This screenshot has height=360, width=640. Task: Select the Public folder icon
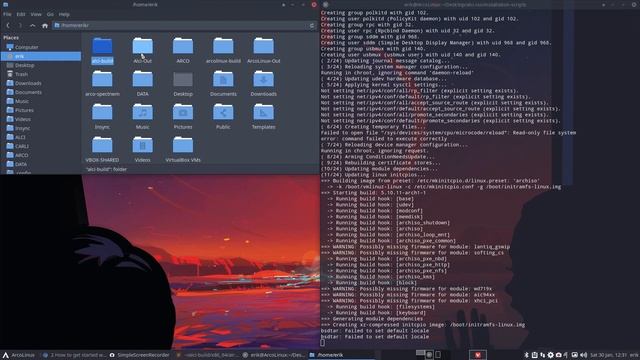(x=223, y=112)
